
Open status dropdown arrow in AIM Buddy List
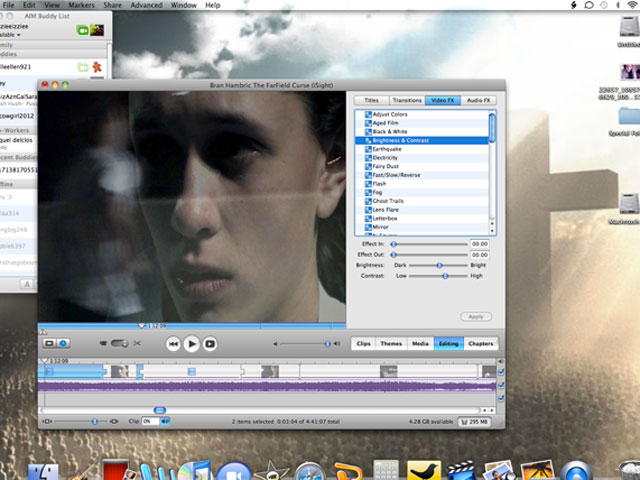click(x=18, y=35)
